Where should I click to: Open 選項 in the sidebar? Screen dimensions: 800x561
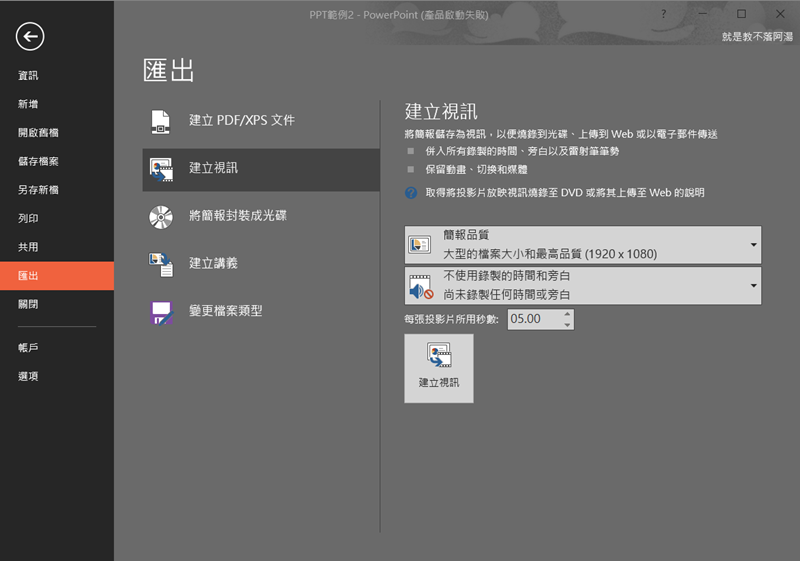click(28, 376)
